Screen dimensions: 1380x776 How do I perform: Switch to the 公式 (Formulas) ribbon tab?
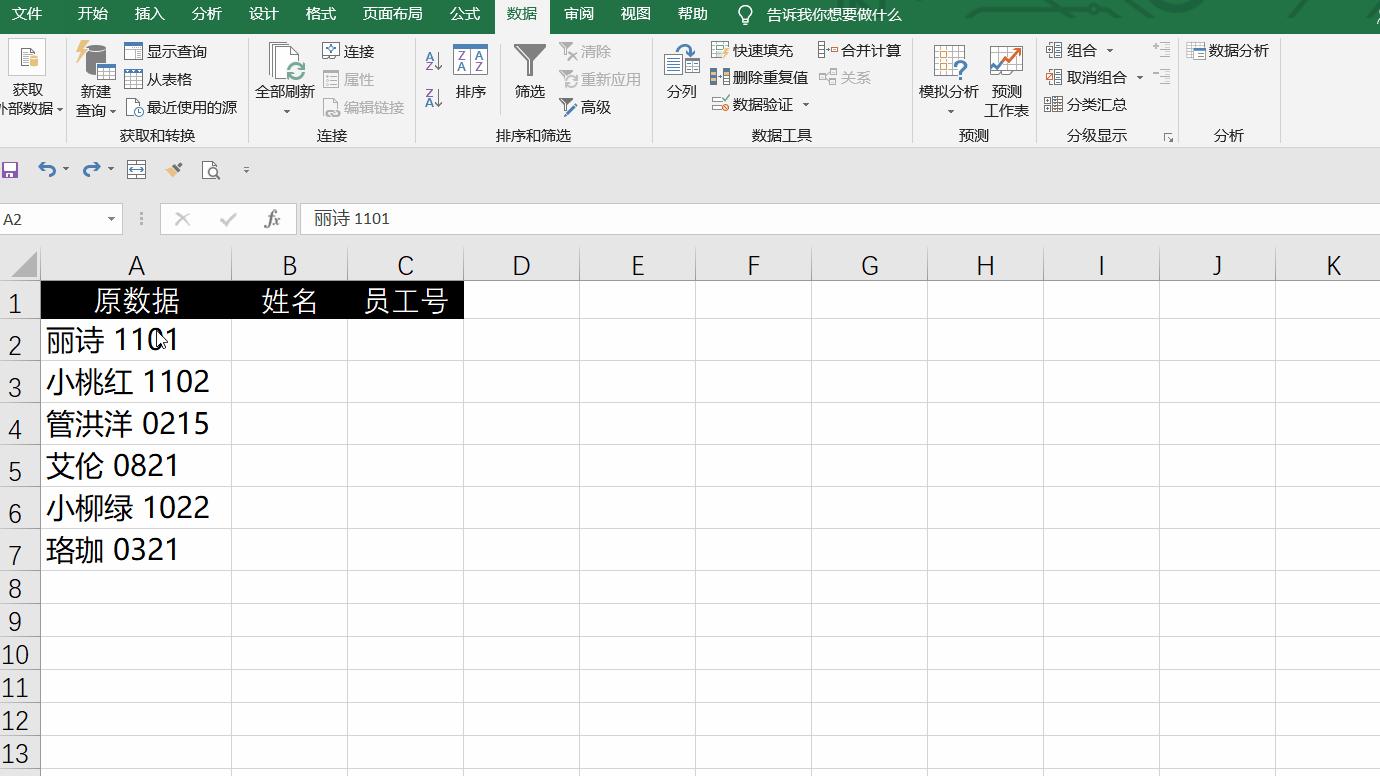pos(464,14)
